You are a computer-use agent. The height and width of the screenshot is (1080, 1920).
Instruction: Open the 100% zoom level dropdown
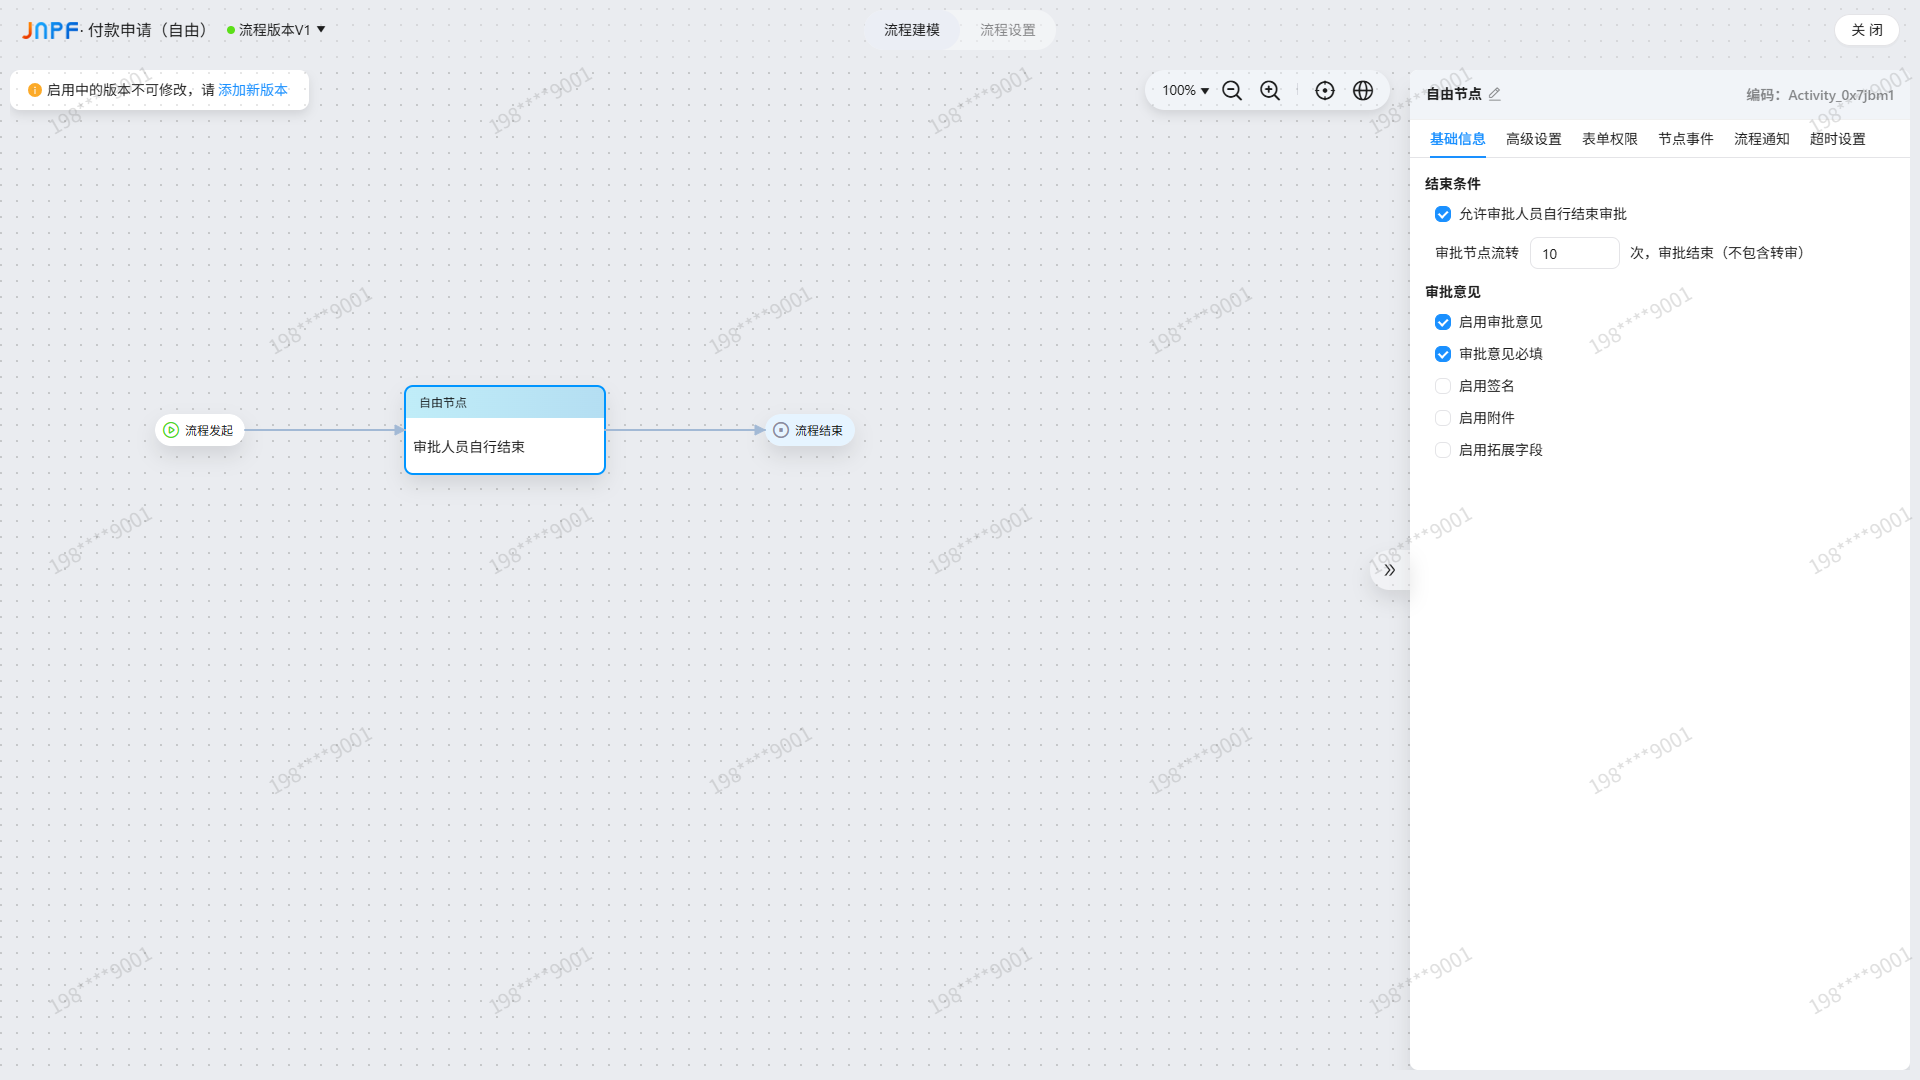pyautogui.click(x=1185, y=91)
